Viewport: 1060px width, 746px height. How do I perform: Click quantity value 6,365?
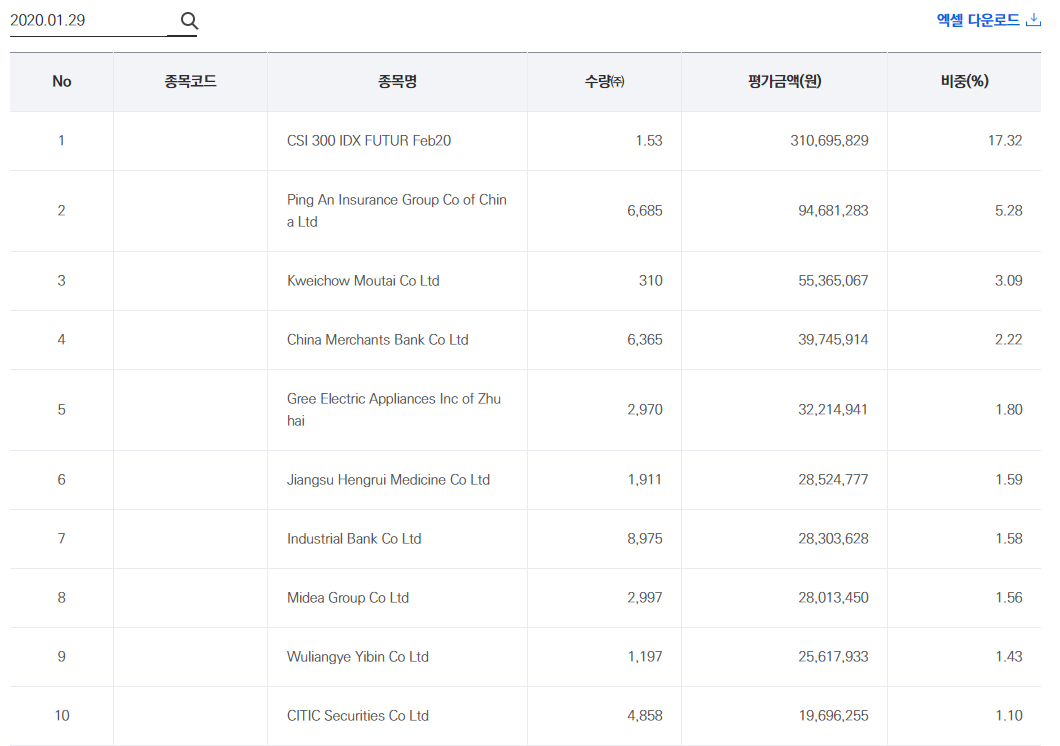pyautogui.click(x=645, y=339)
